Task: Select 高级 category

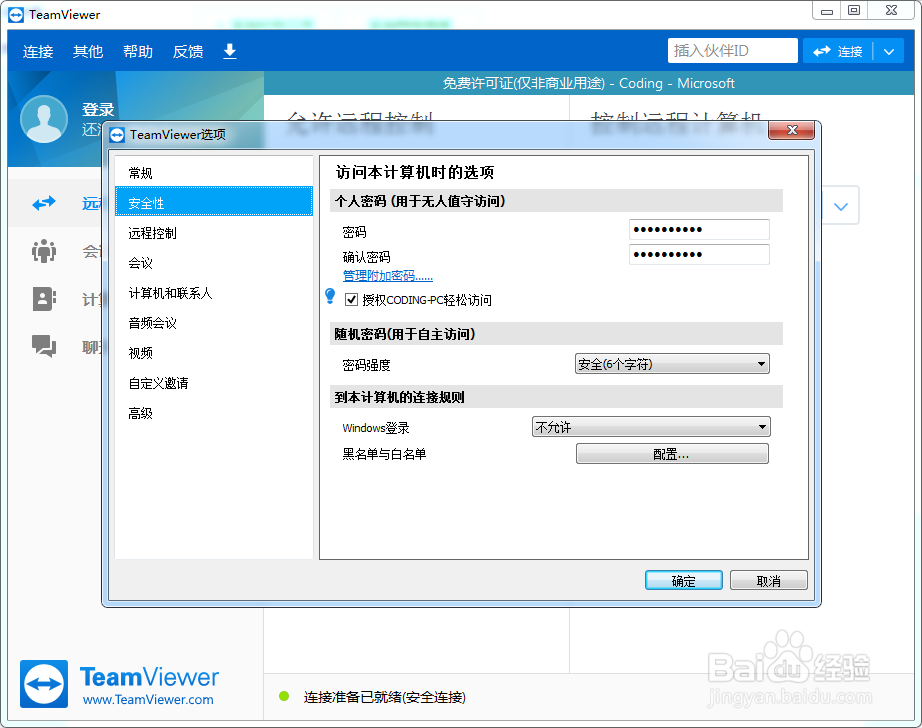Action: (214, 413)
